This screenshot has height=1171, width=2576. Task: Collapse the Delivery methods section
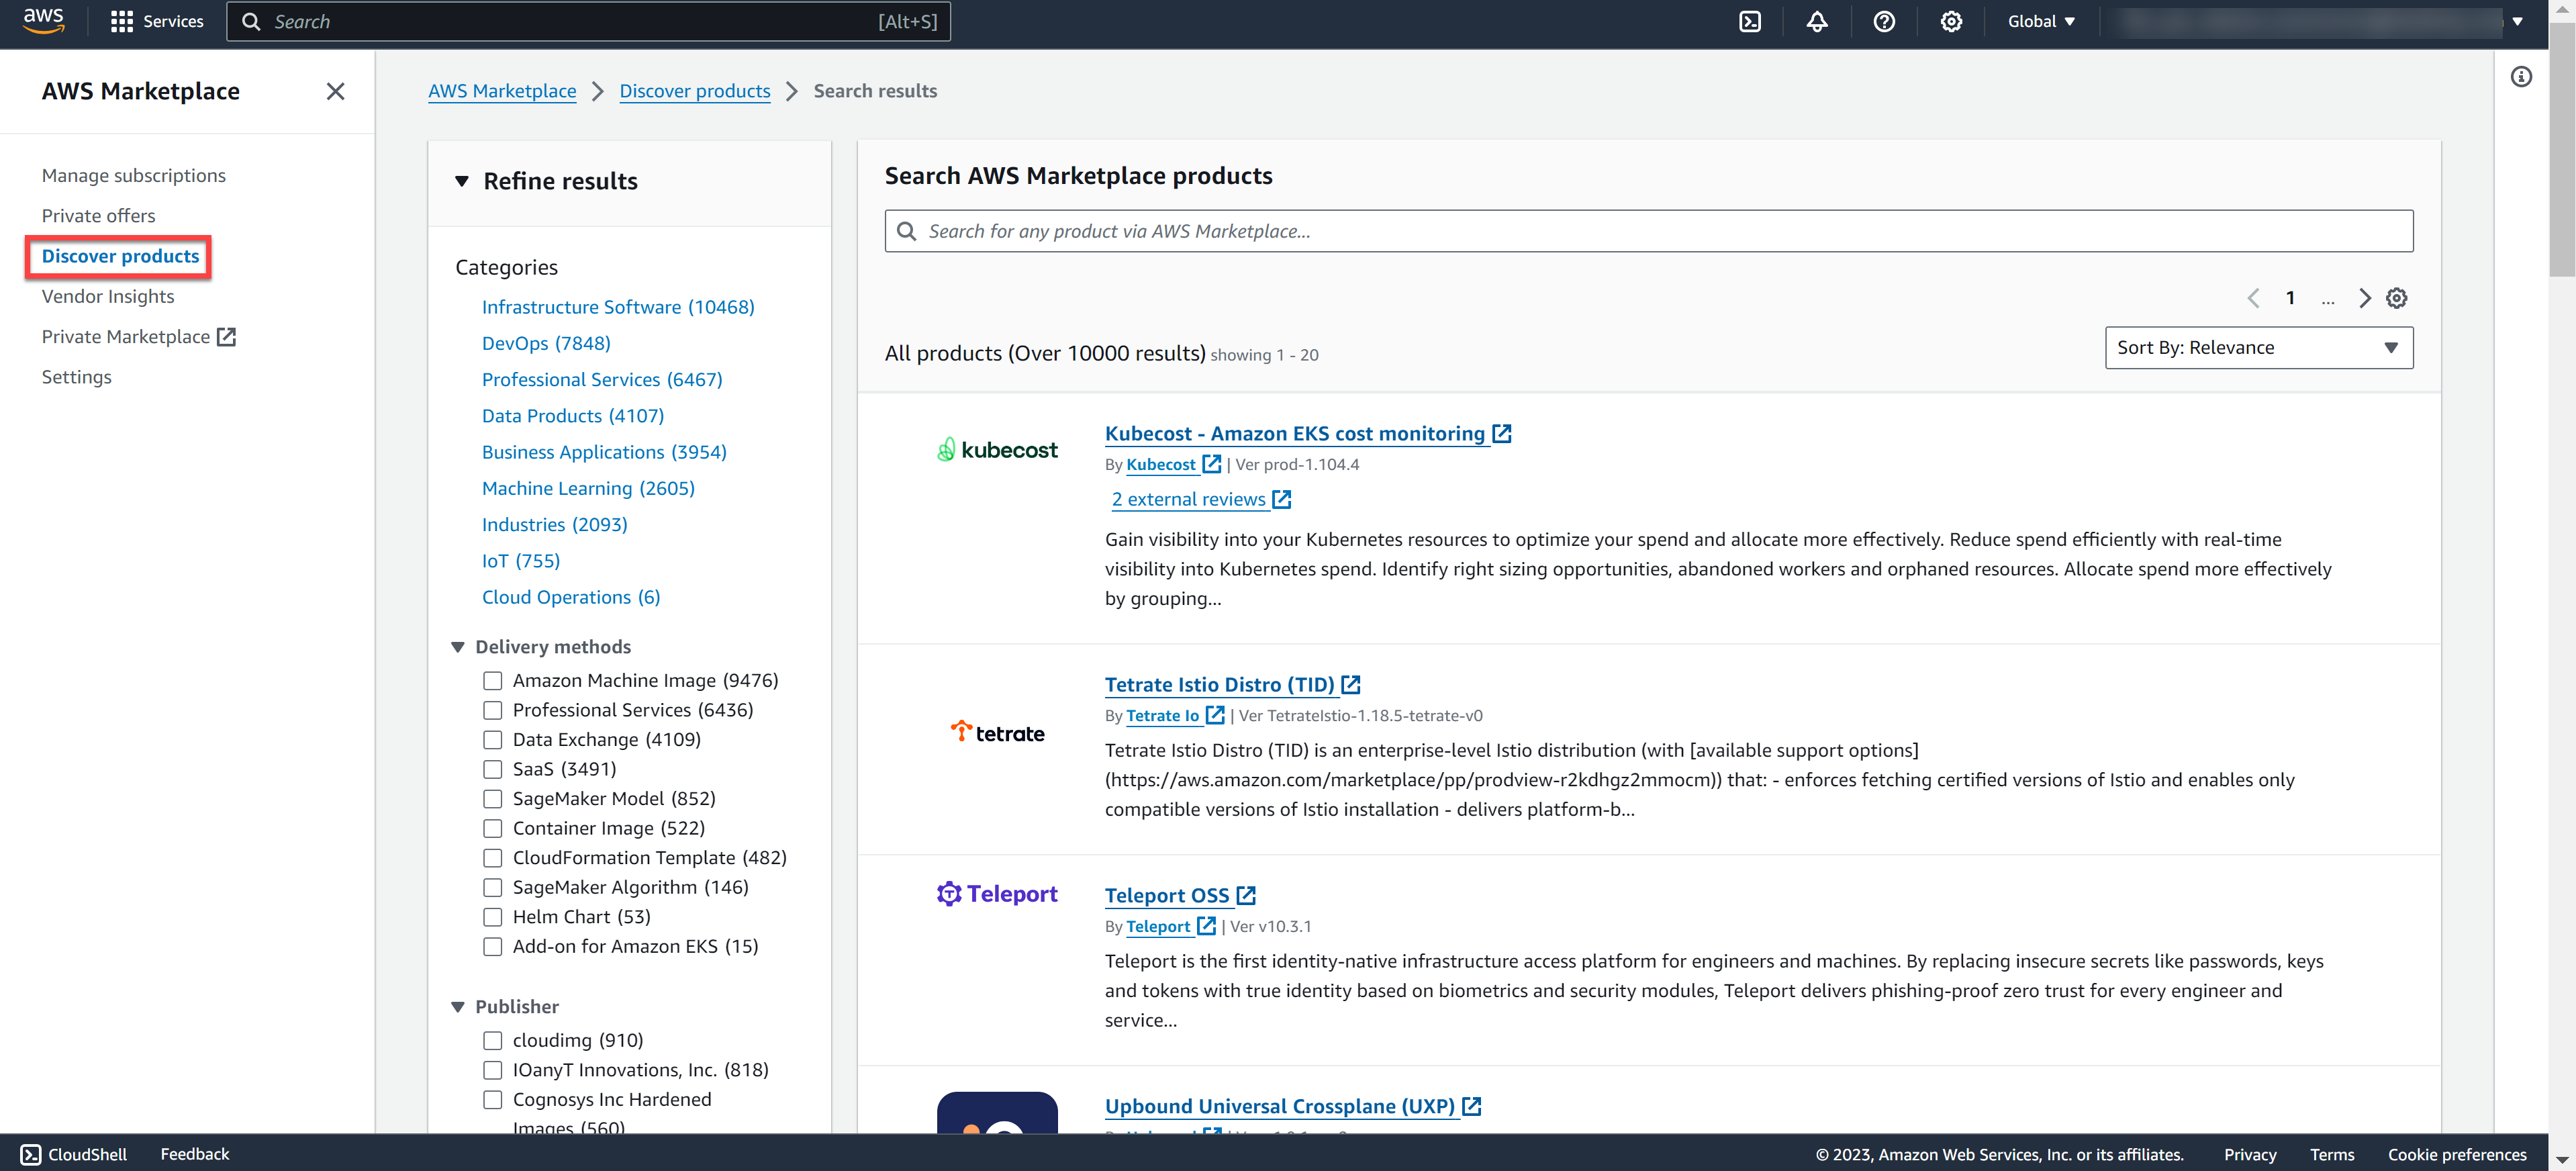tap(459, 646)
